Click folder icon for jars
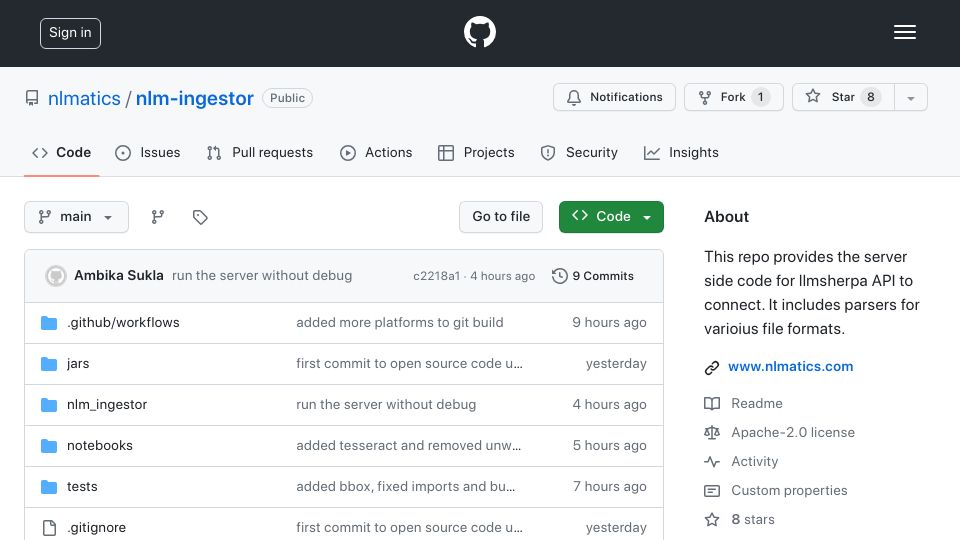960x540 pixels. [x=49, y=364]
